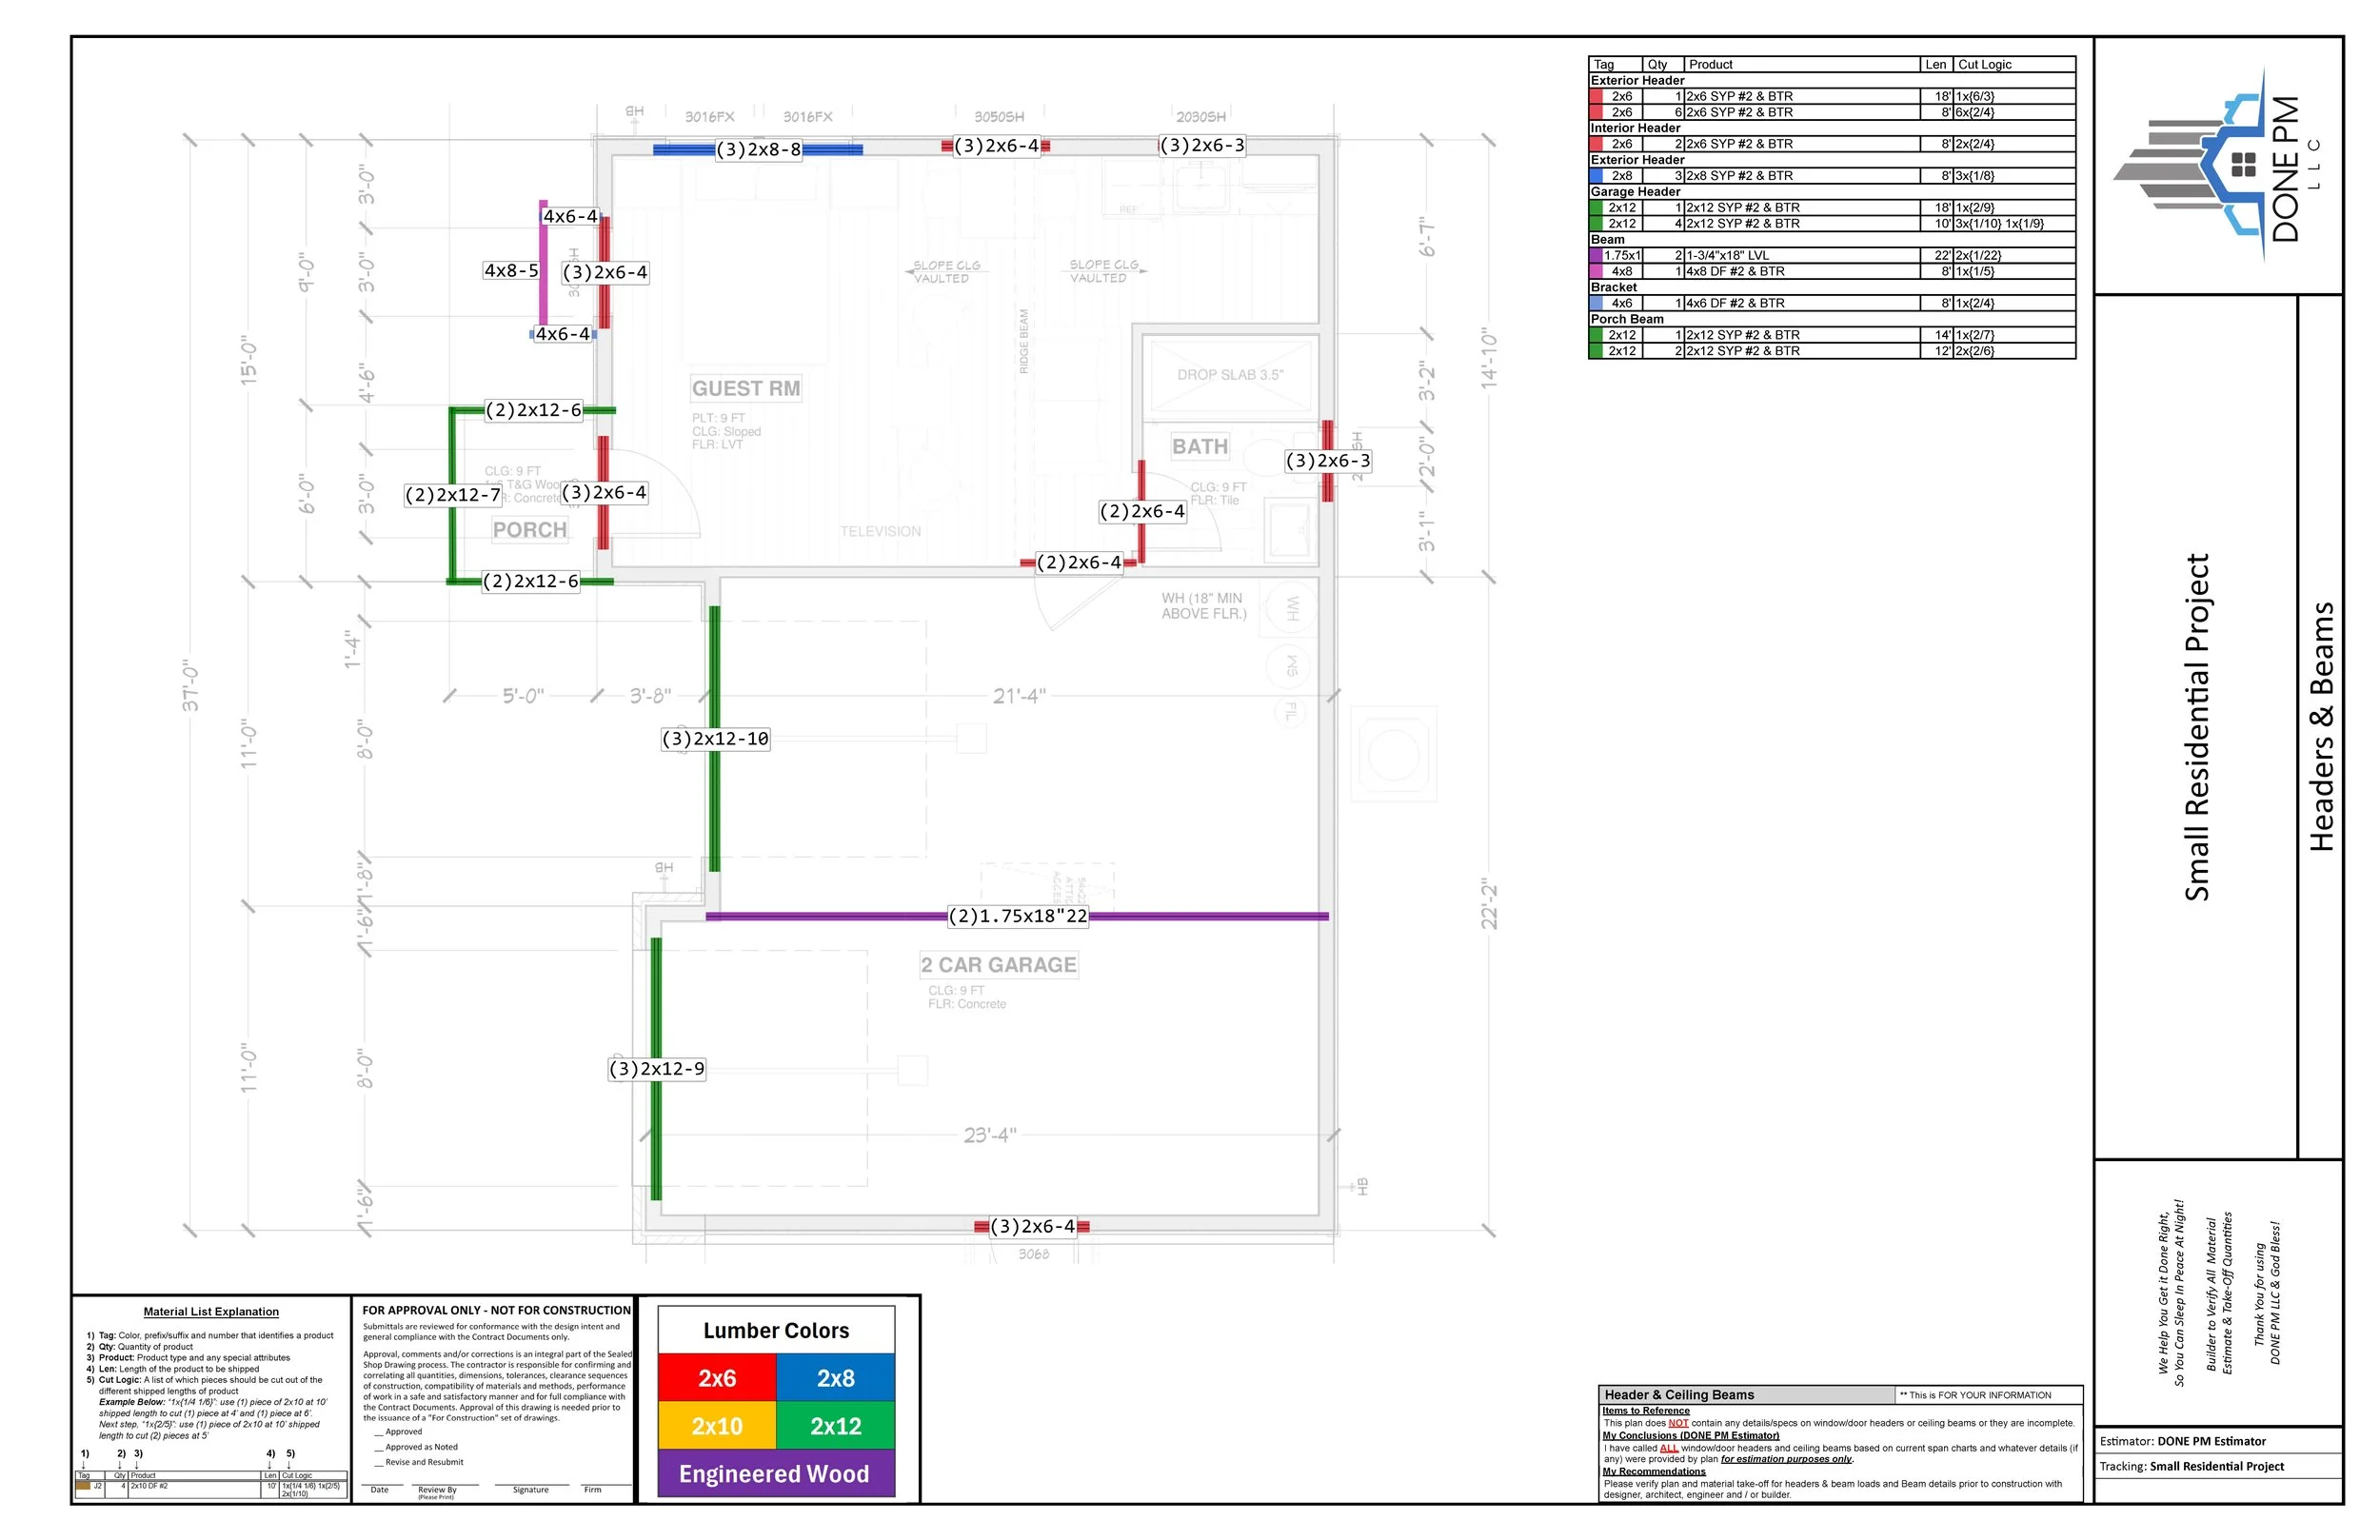Click the 1-3/4"x18" LVL product cell

coord(1803,255)
